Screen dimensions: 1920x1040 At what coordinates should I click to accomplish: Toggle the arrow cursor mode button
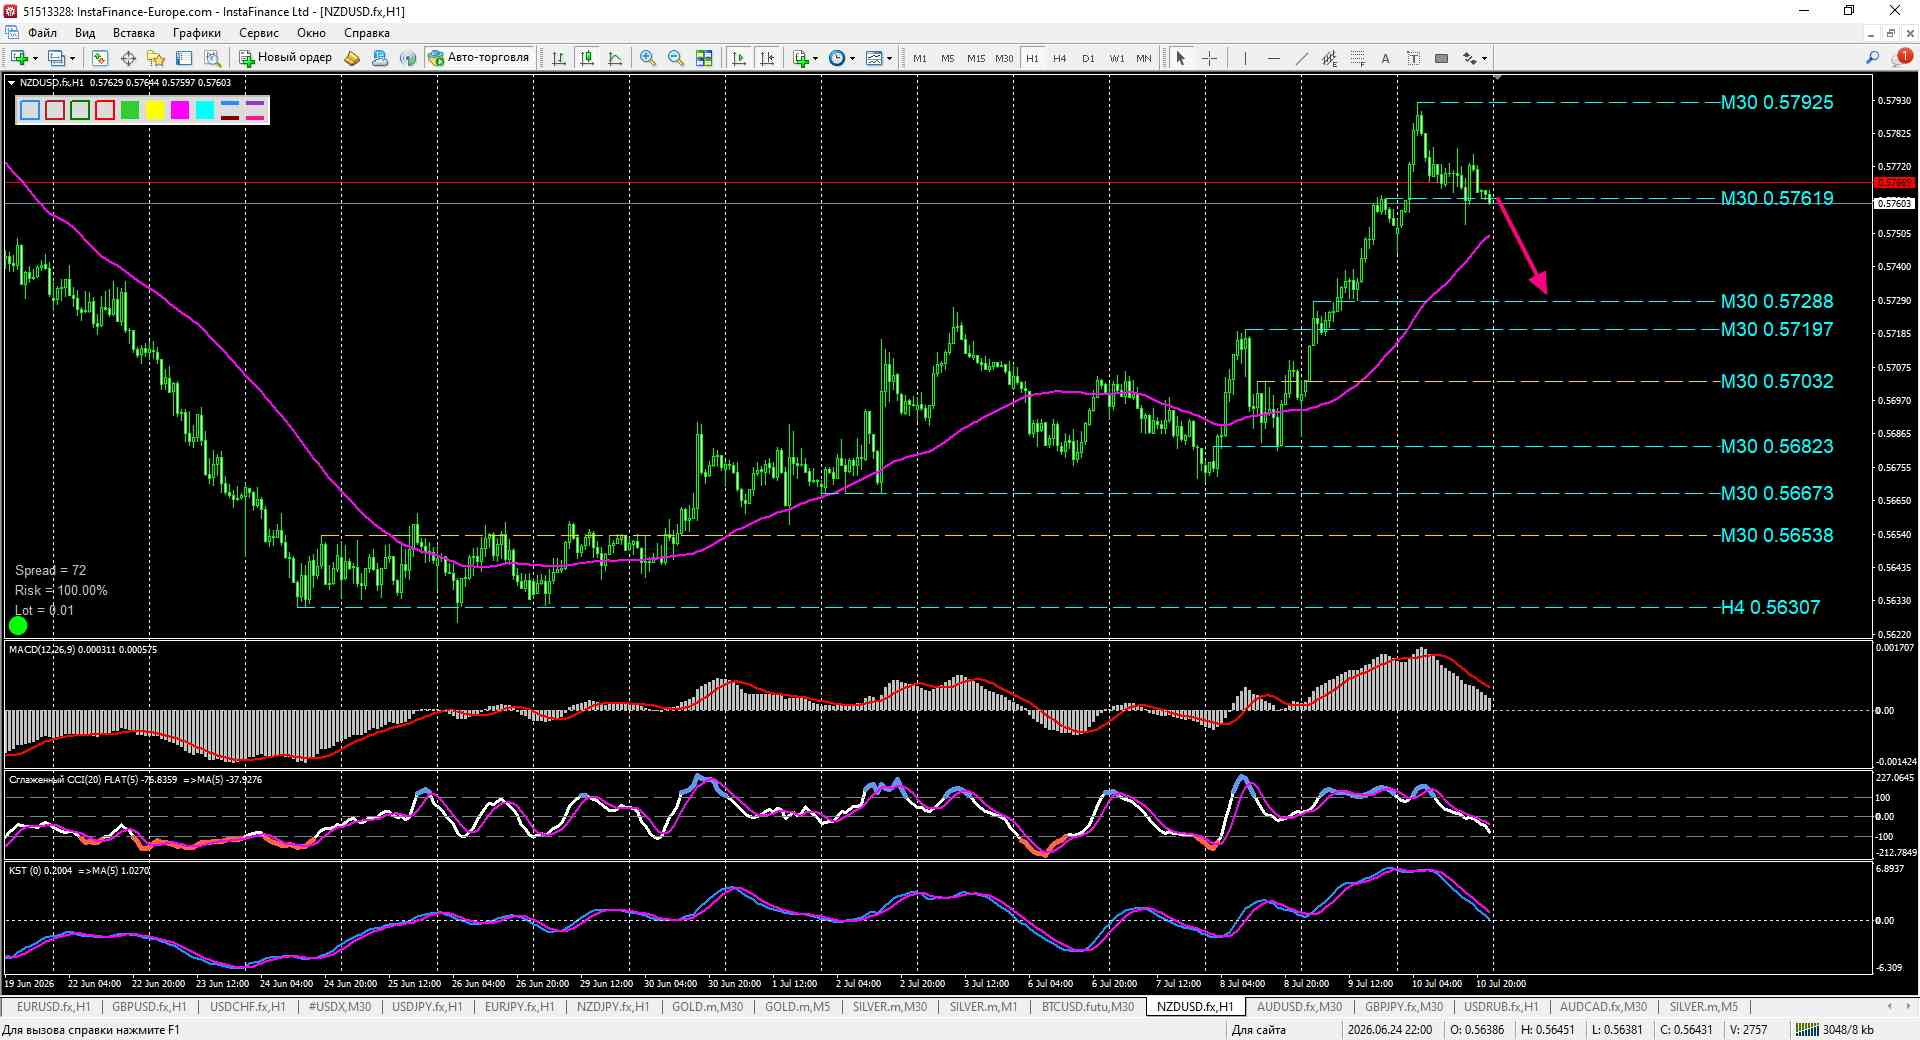(1181, 58)
